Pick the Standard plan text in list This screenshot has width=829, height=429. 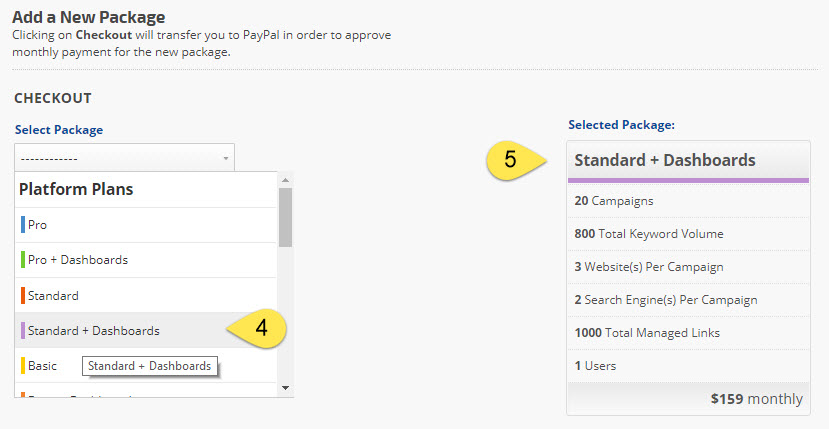point(54,296)
